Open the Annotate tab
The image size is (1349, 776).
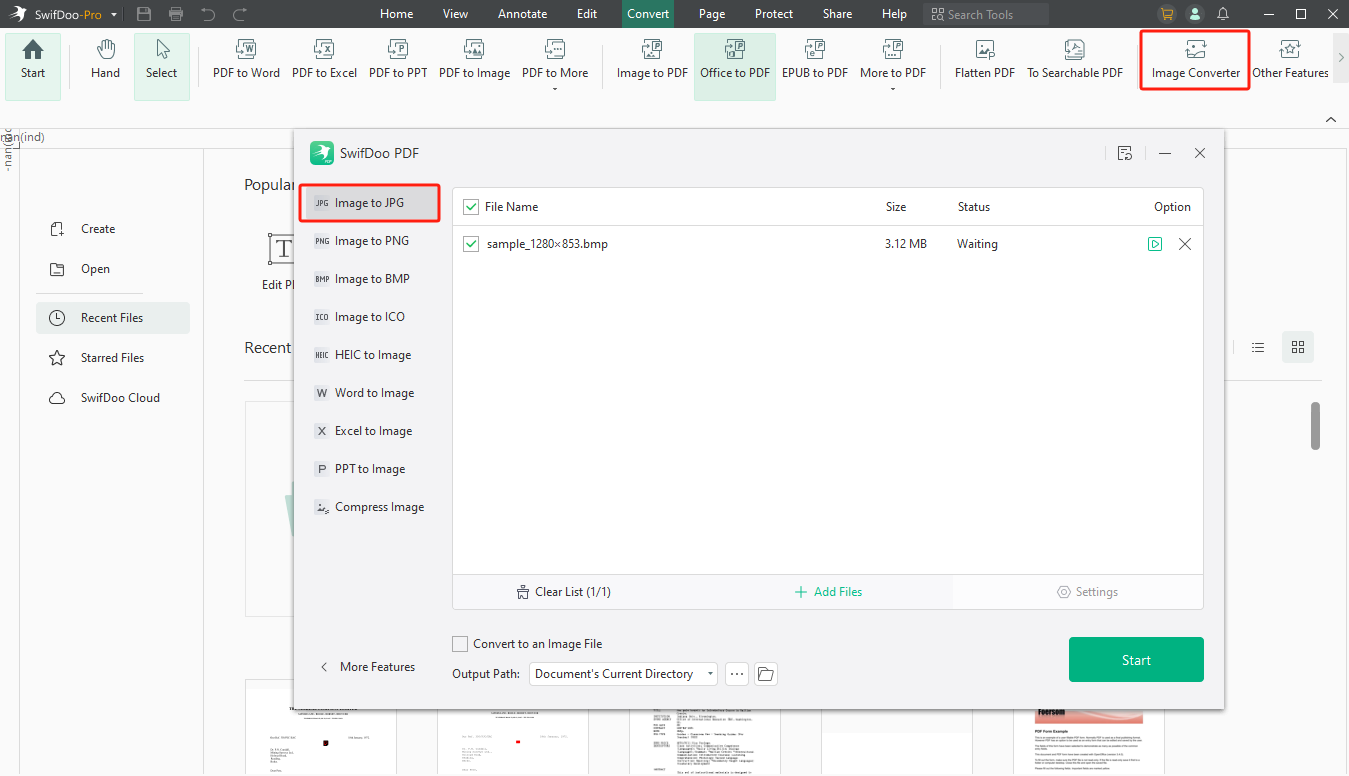tap(523, 14)
